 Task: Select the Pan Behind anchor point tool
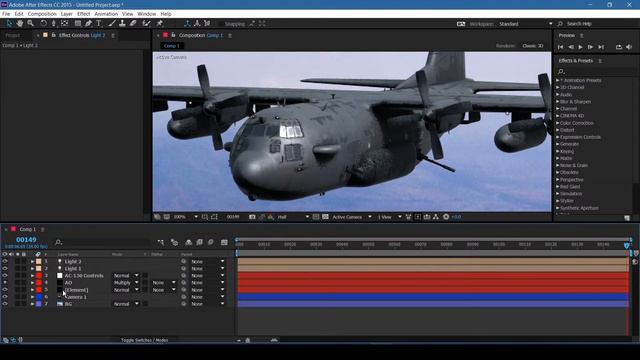tap(64, 24)
